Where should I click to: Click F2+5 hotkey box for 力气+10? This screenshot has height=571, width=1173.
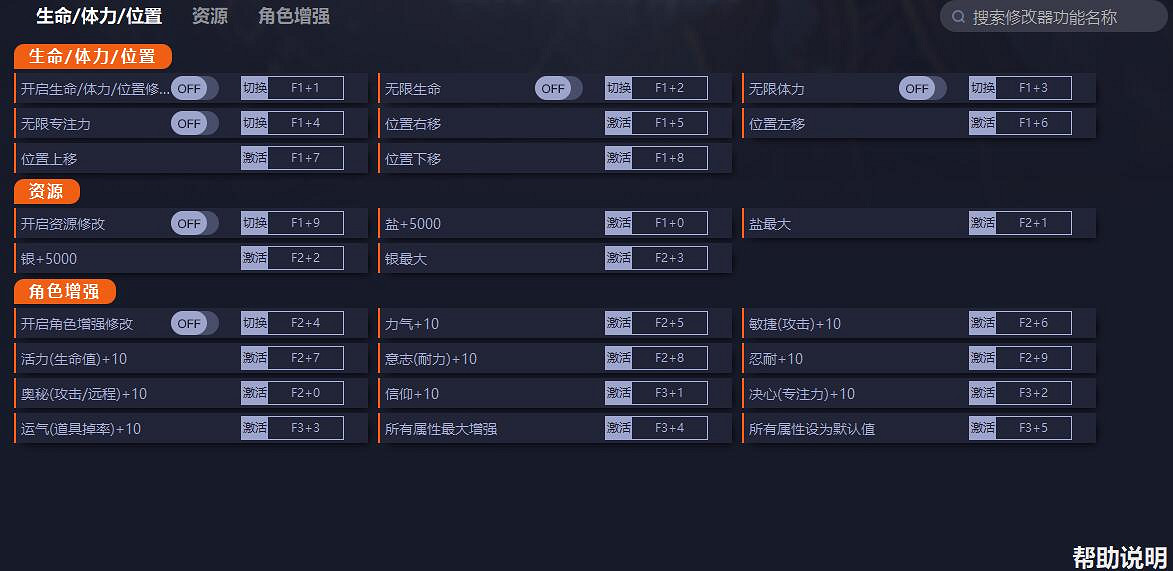tap(669, 323)
